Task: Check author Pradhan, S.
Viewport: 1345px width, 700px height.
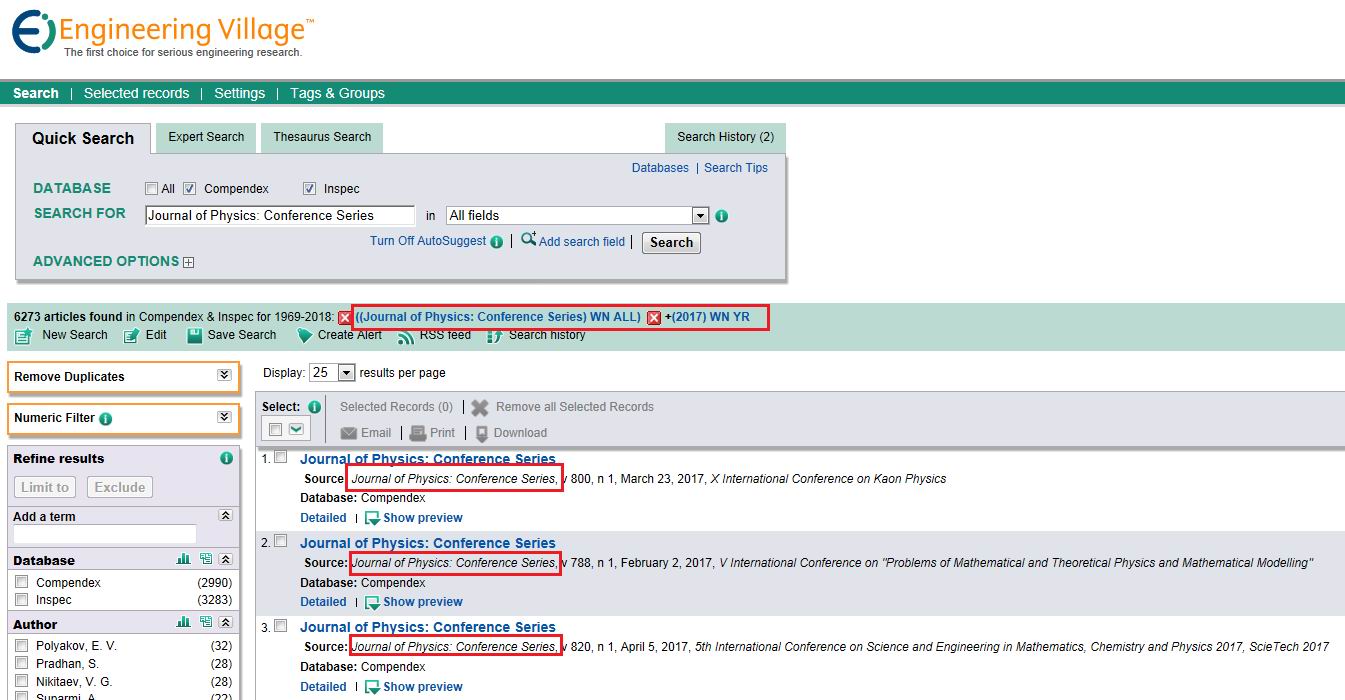Action: 22,664
